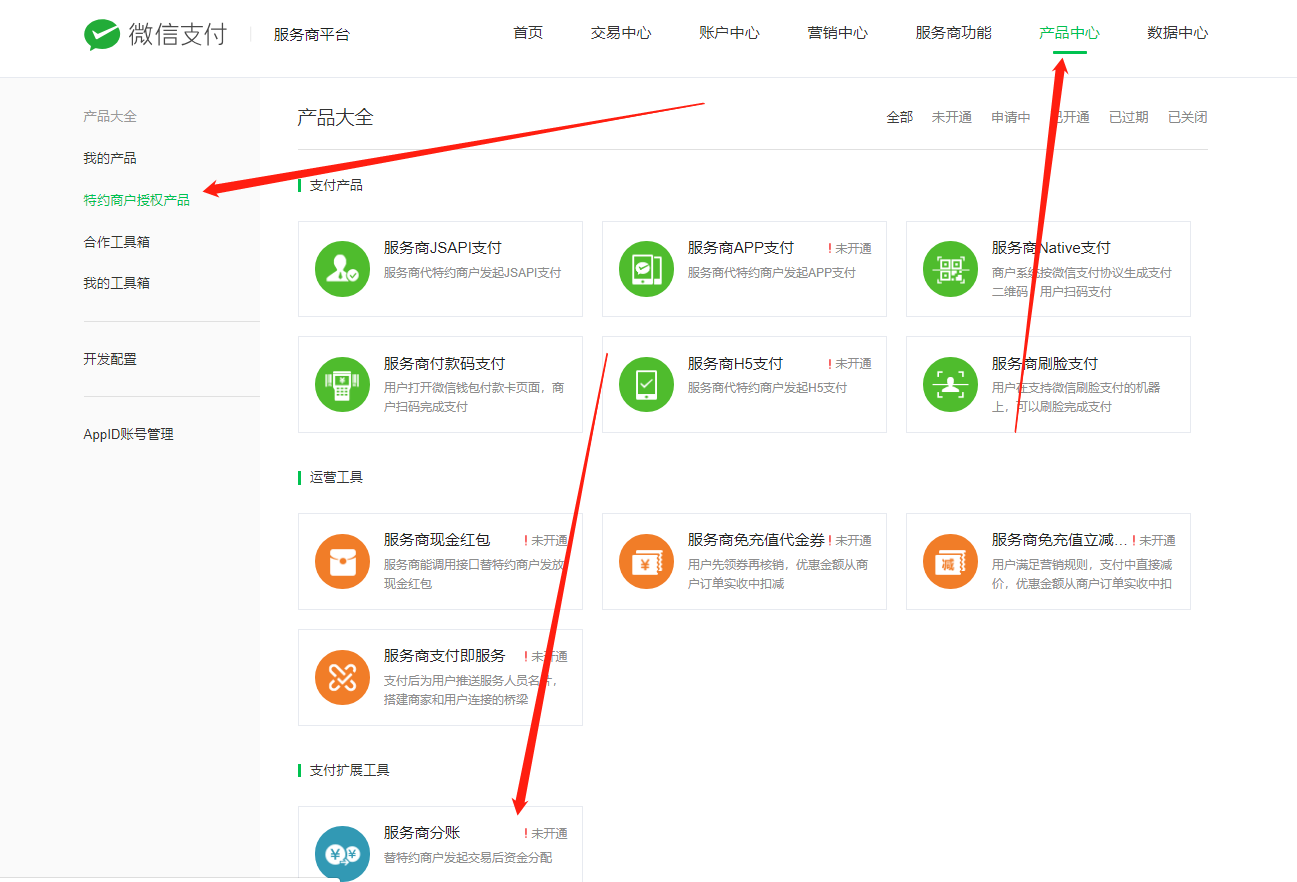Open 合作工具箱 in the sidebar
1297x882 pixels.
(116, 242)
